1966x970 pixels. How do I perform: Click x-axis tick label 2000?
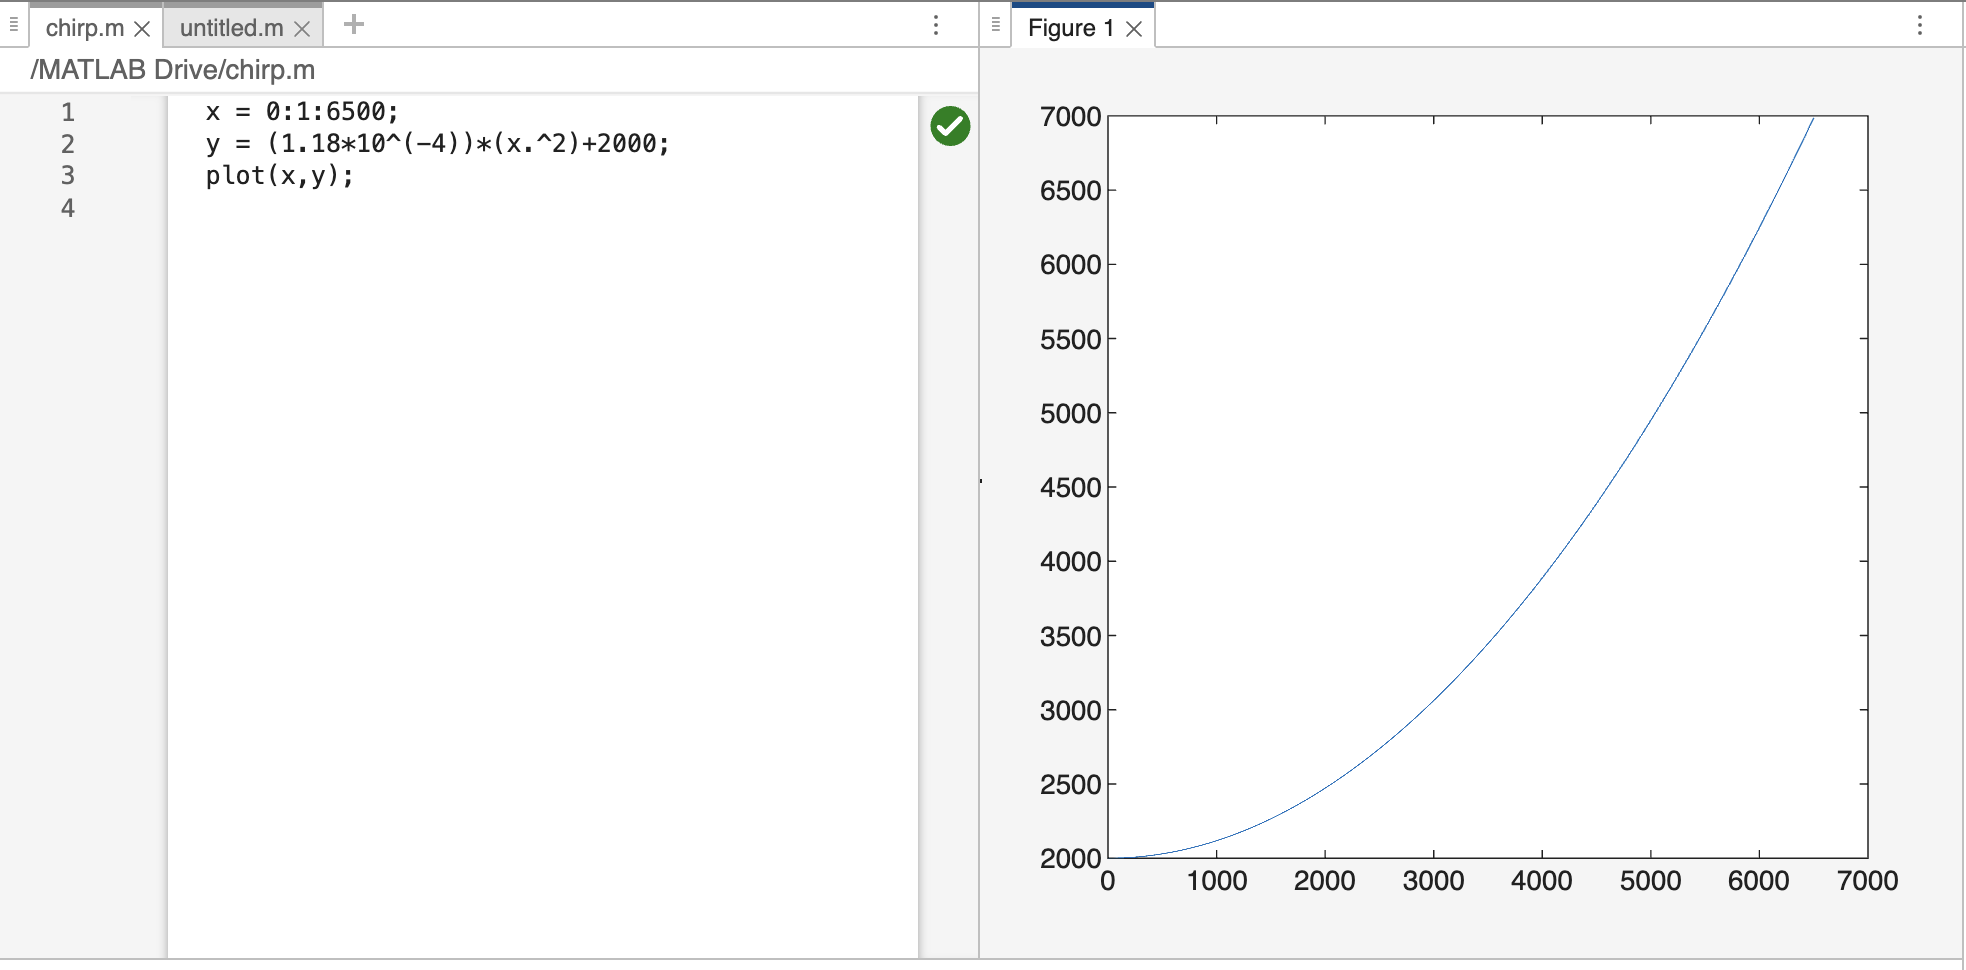pyautogui.click(x=1325, y=881)
